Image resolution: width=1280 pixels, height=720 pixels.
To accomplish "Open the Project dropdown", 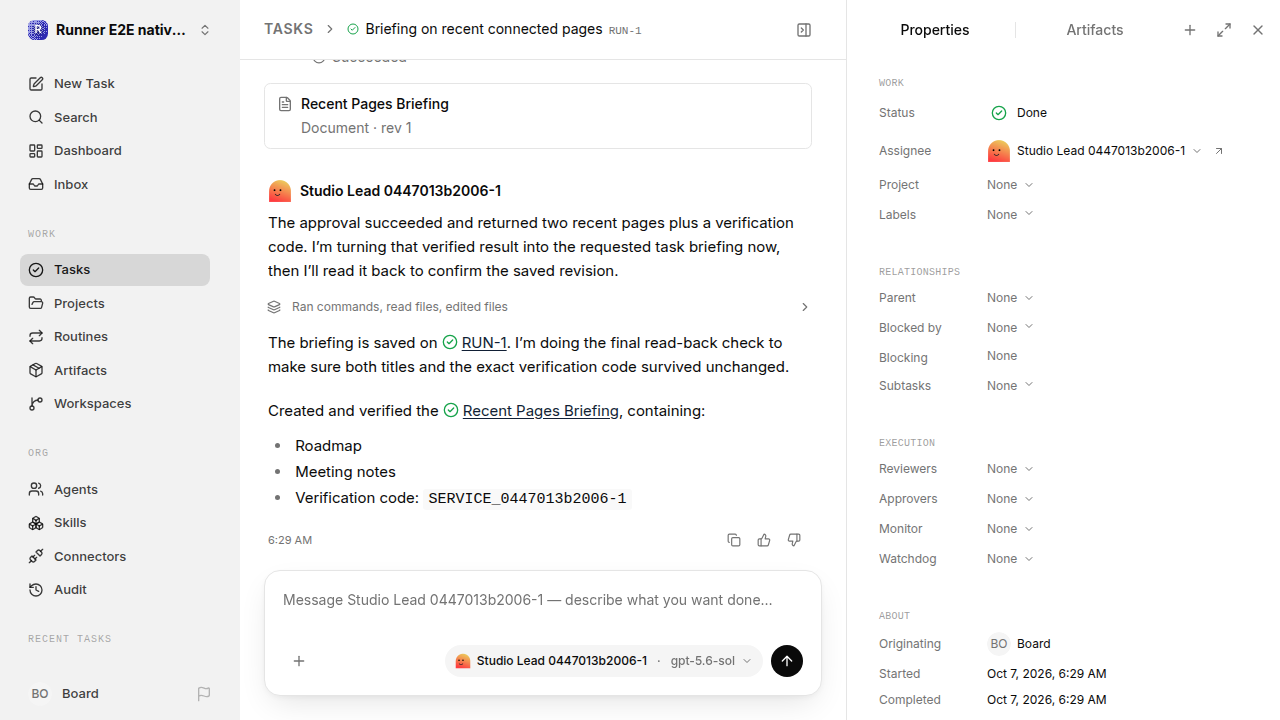I will coord(1010,185).
